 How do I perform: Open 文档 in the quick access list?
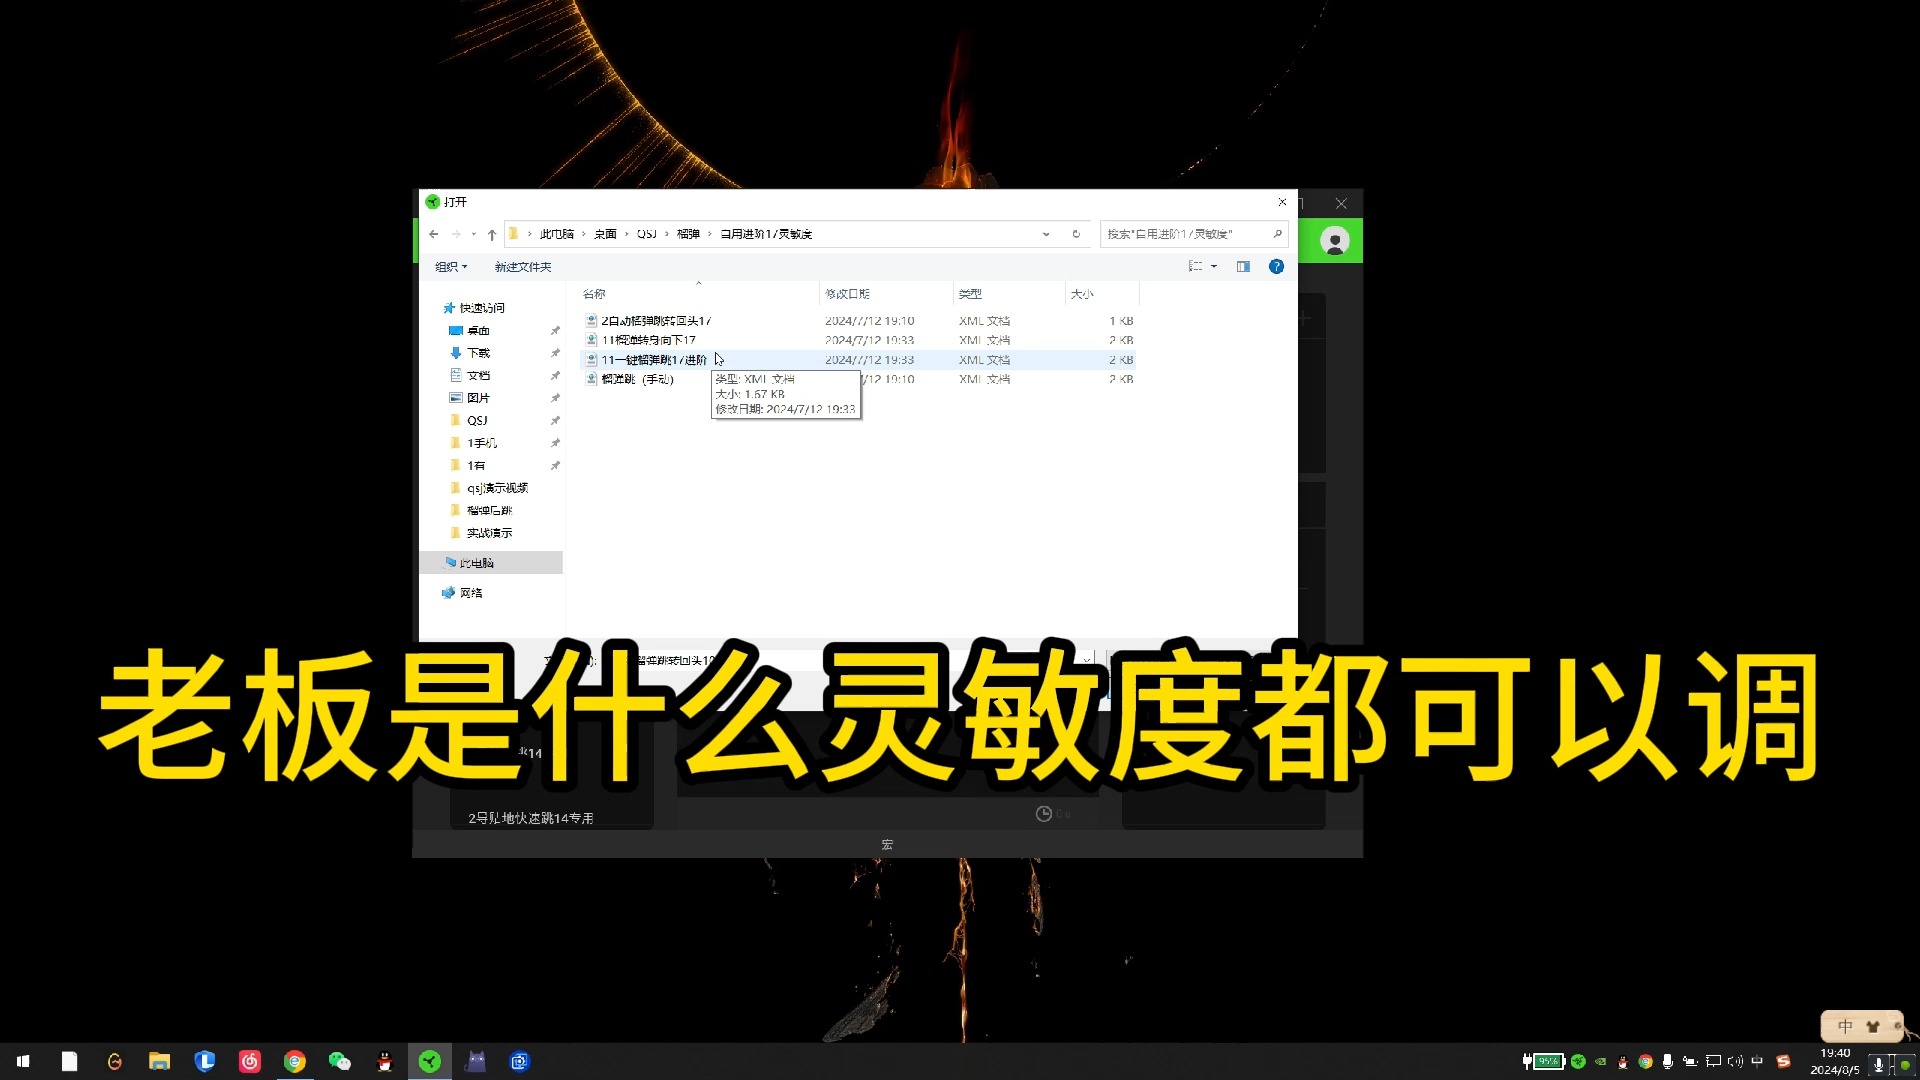[x=478, y=376]
